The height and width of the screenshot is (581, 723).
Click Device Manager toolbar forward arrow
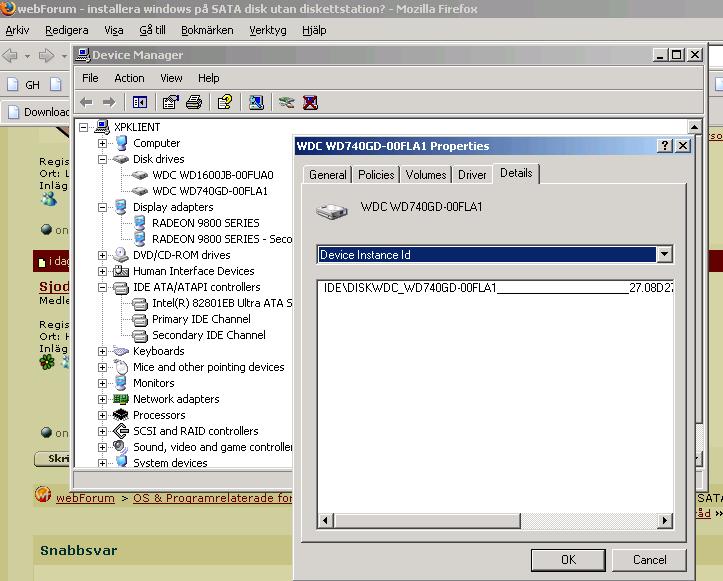pos(109,102)
